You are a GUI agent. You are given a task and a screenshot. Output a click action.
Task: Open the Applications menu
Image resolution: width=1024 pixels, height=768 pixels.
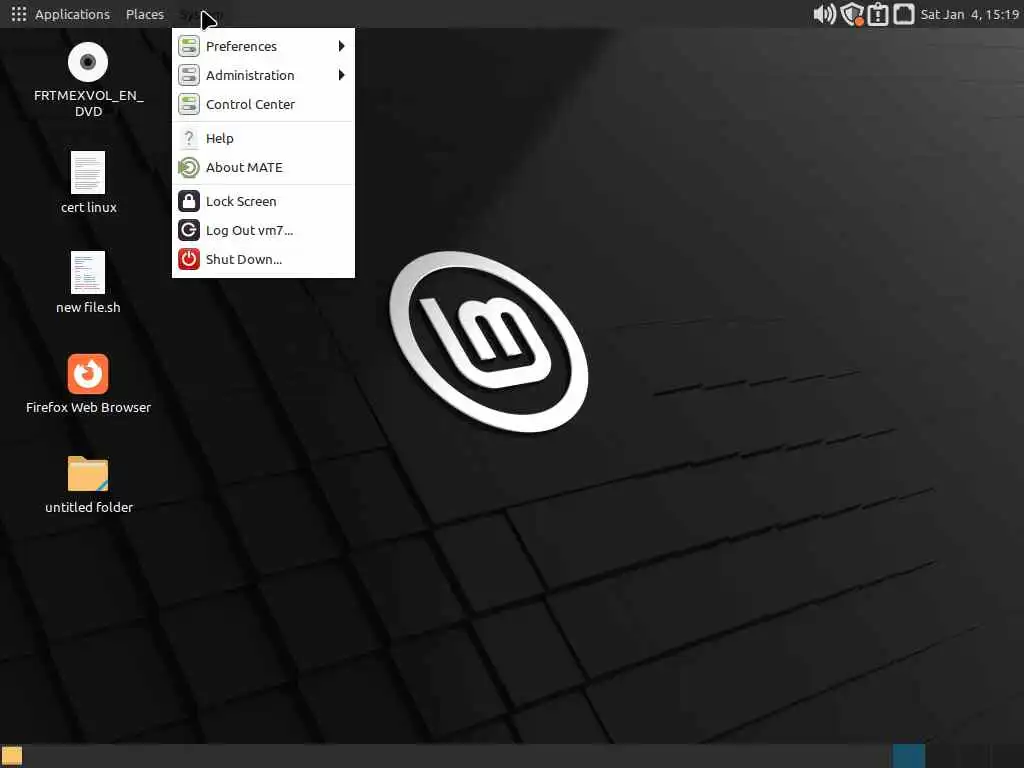point(61,14)
